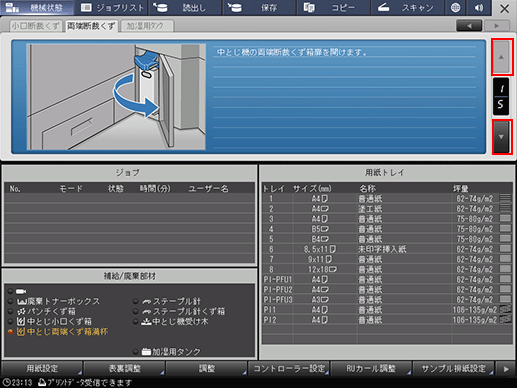Open the 機械状態 machine status tab
Viewport: 517px width, 388px height.
[x=37, y=7]
